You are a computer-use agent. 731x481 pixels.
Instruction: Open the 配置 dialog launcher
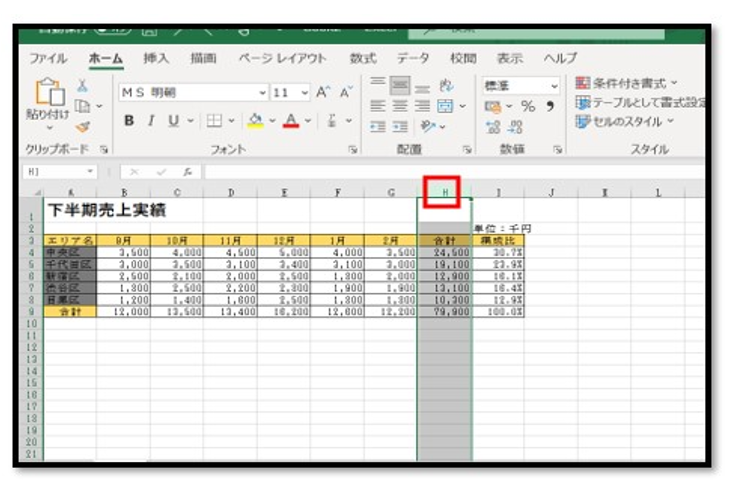click(467, 150)
